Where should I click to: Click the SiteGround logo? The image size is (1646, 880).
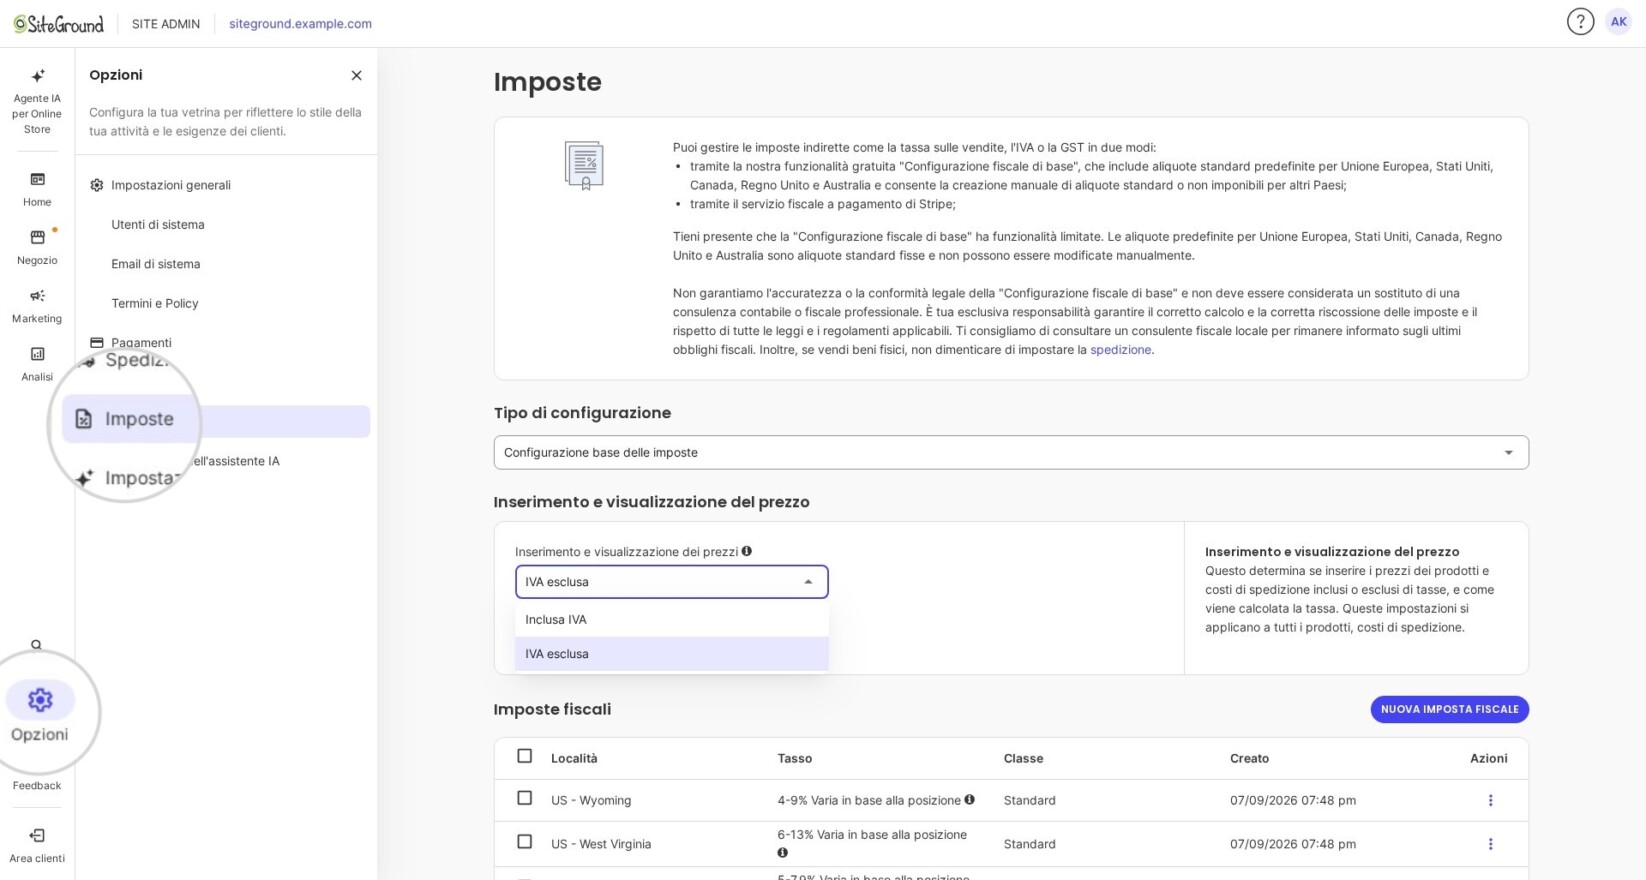point(58,24)
